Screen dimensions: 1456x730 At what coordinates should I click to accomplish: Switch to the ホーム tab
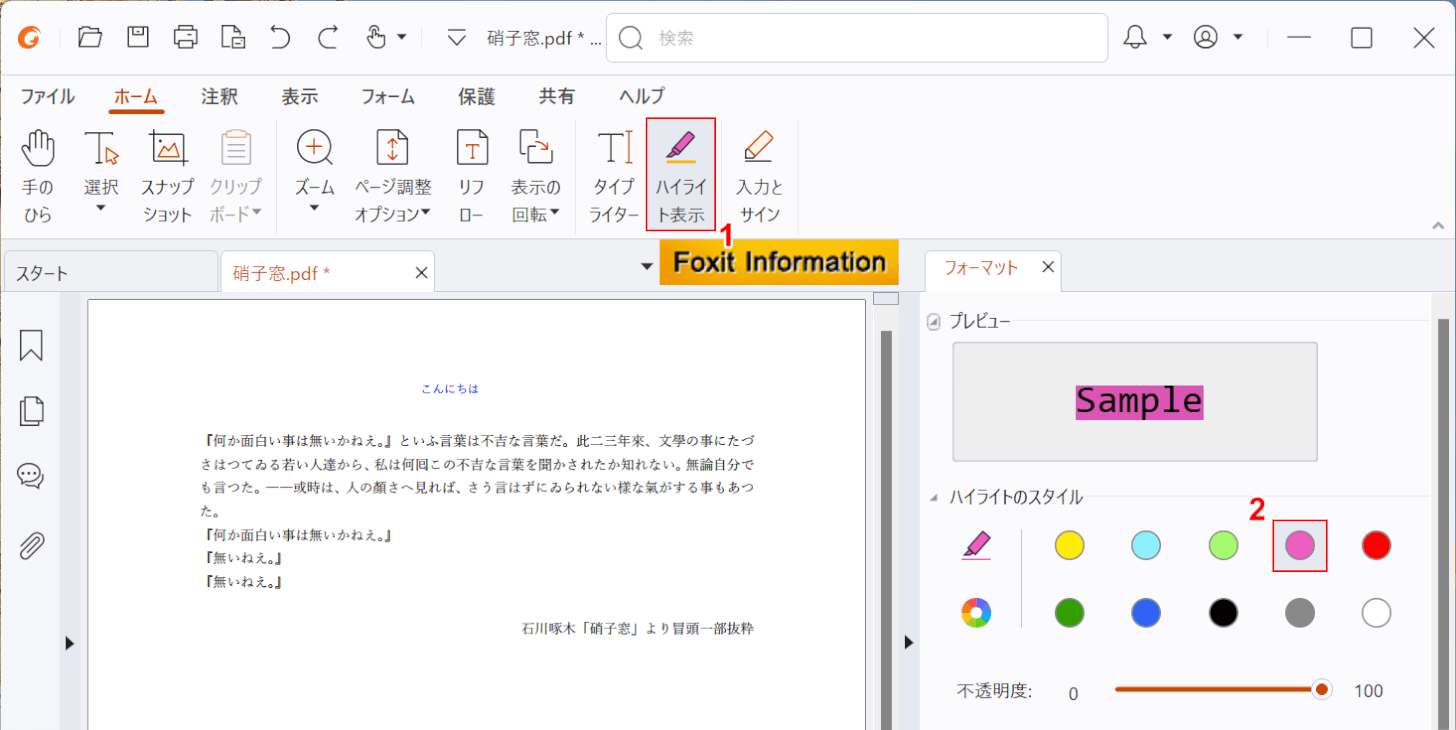click(x=136, y=97)
